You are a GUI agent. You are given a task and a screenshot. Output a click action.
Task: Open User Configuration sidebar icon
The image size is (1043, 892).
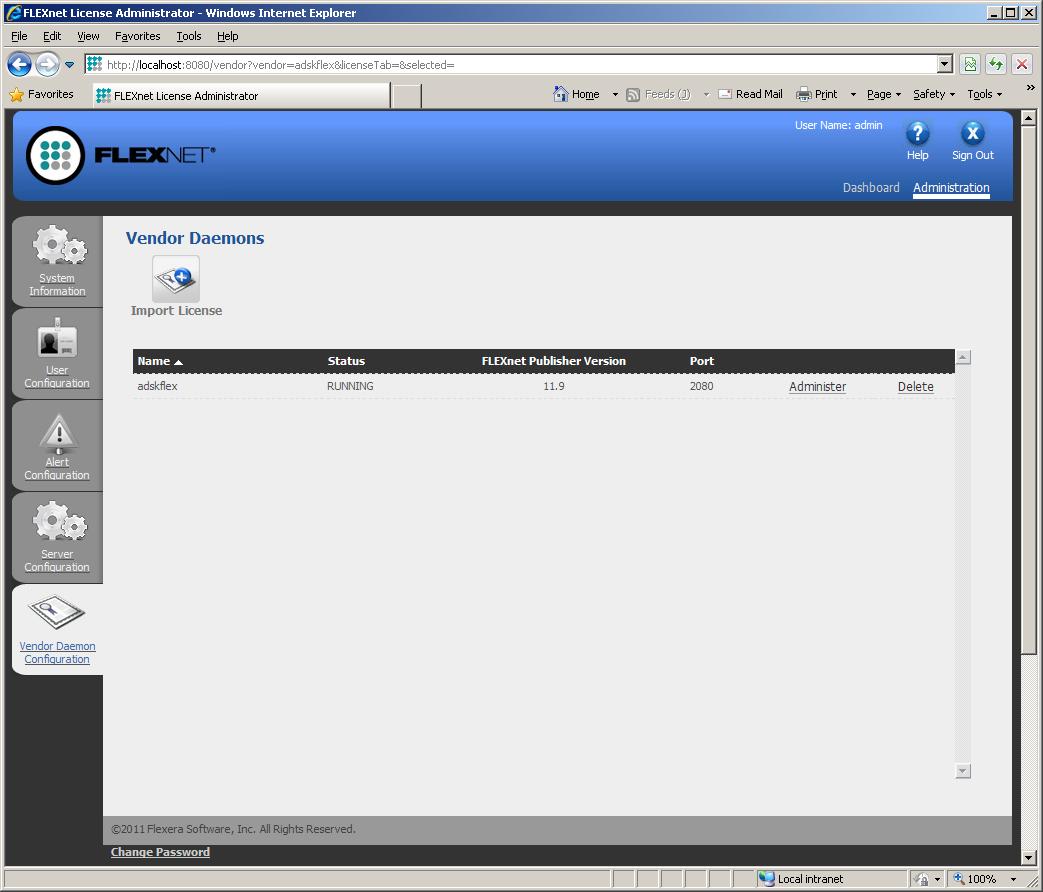click(x=57, y=339)
